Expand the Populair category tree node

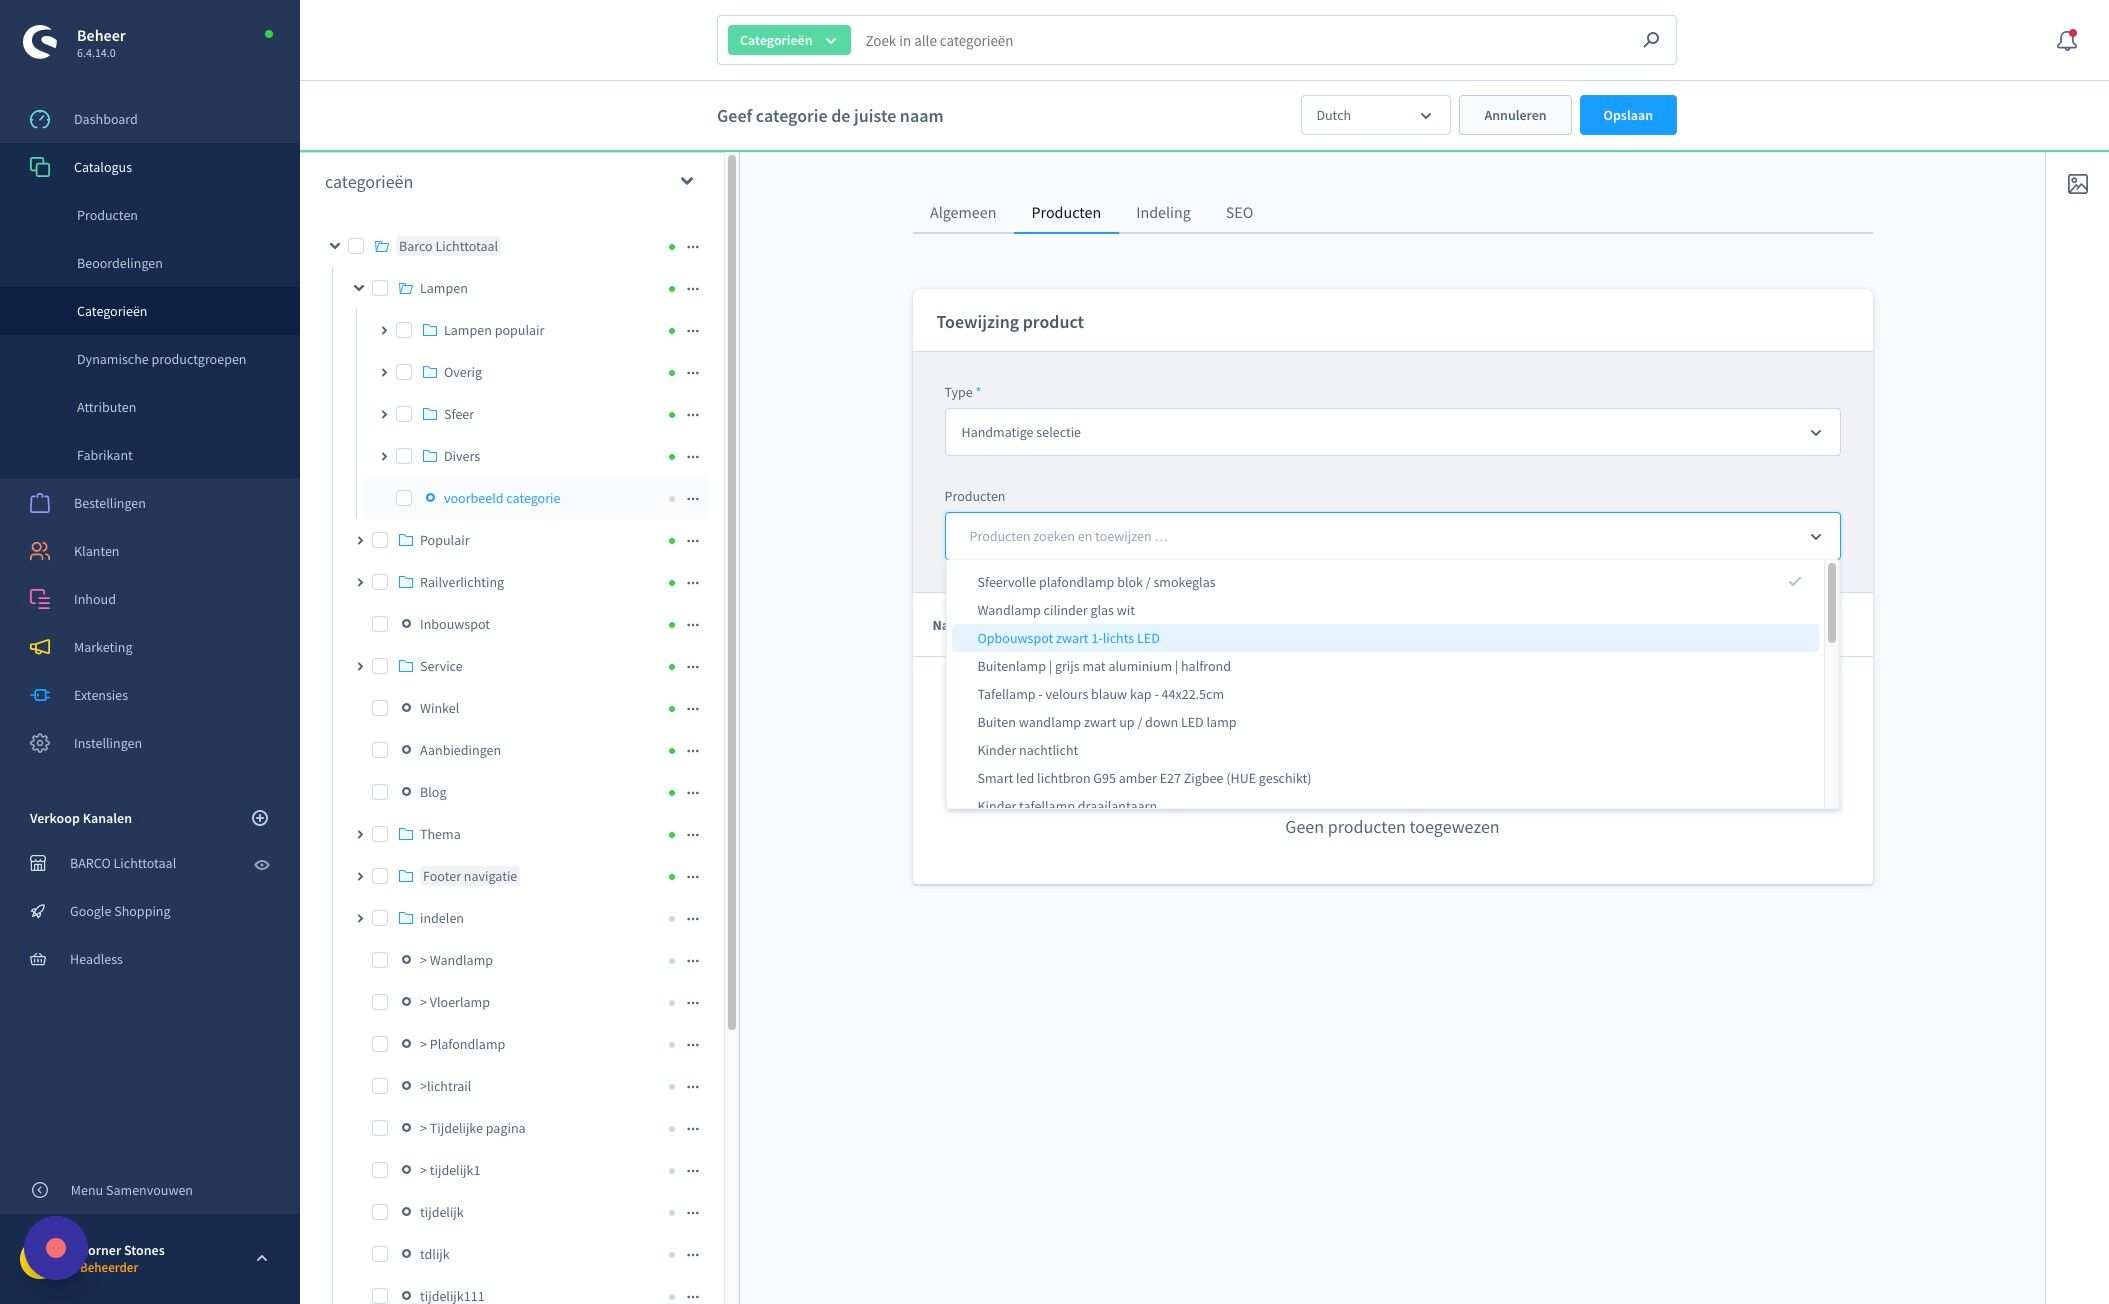pyautogui.click(x=360, y=540)
